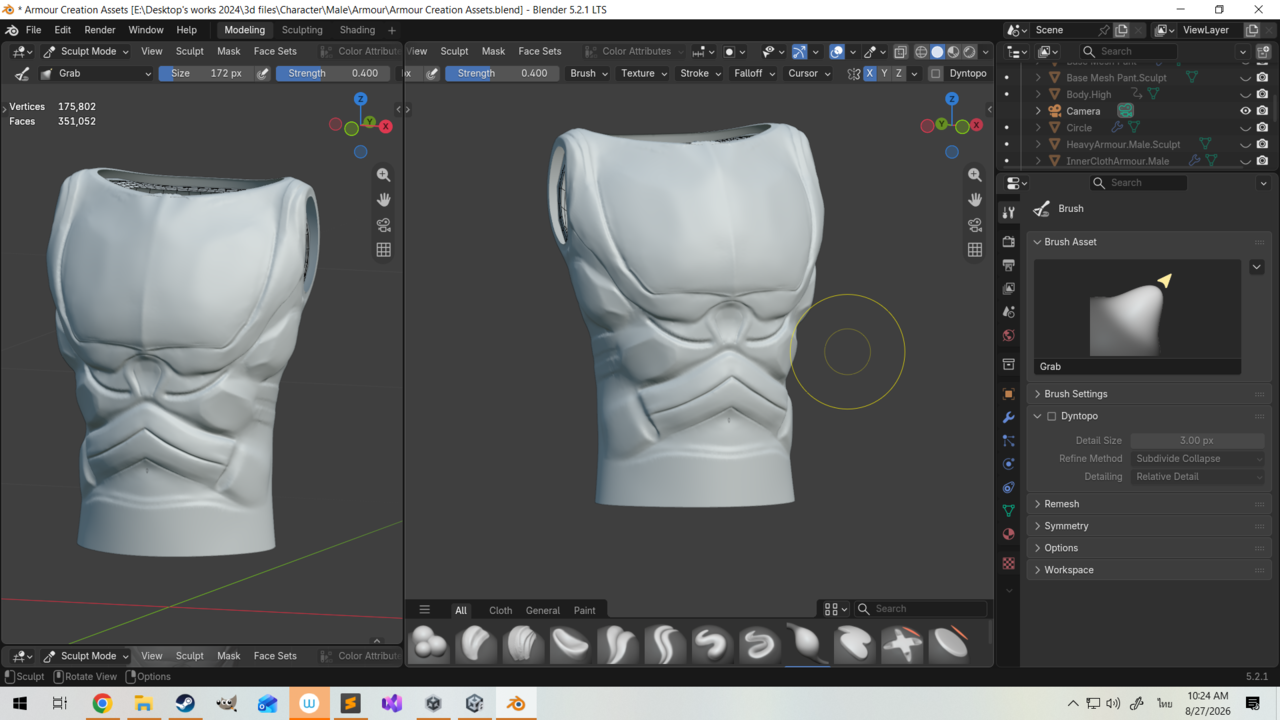Open Brush settings dropdown
This screenshot has width=1280, height=720.
(x=588, y=73)
